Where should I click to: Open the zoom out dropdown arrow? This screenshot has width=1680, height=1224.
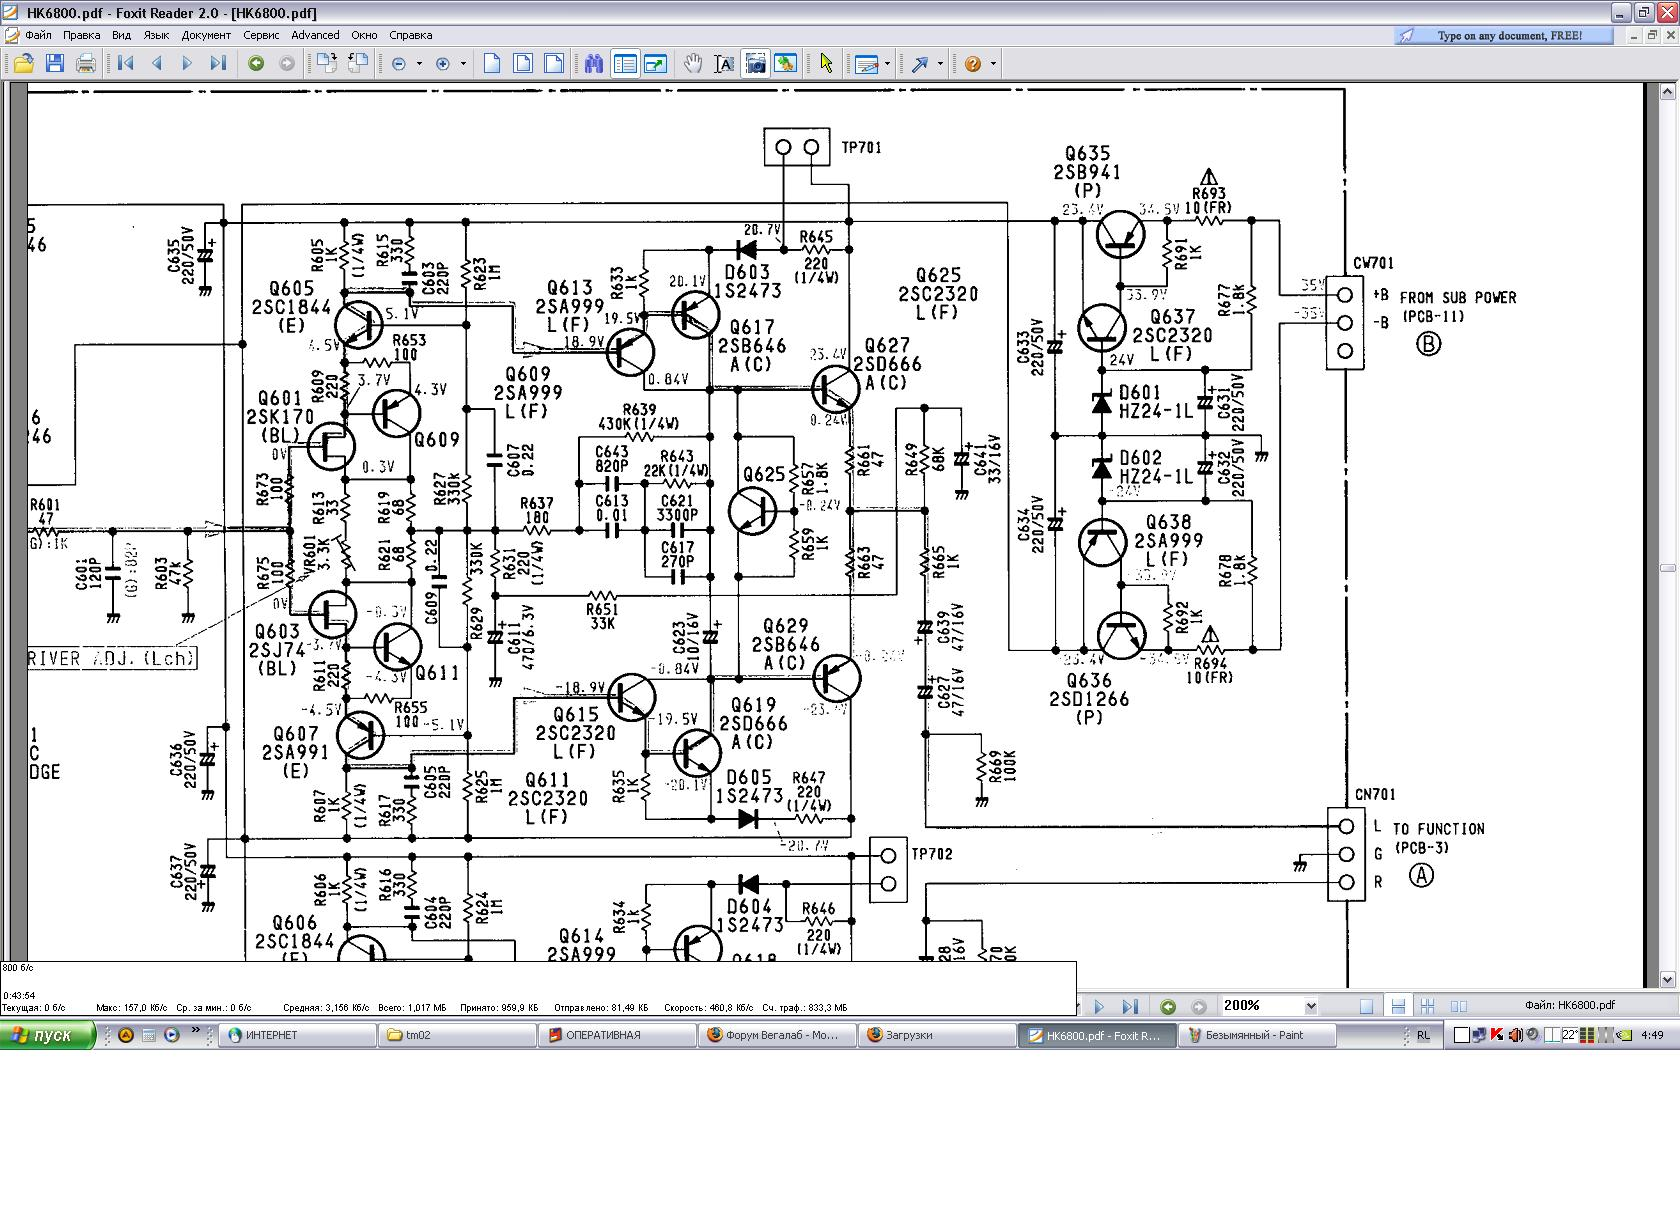(419, 64)
